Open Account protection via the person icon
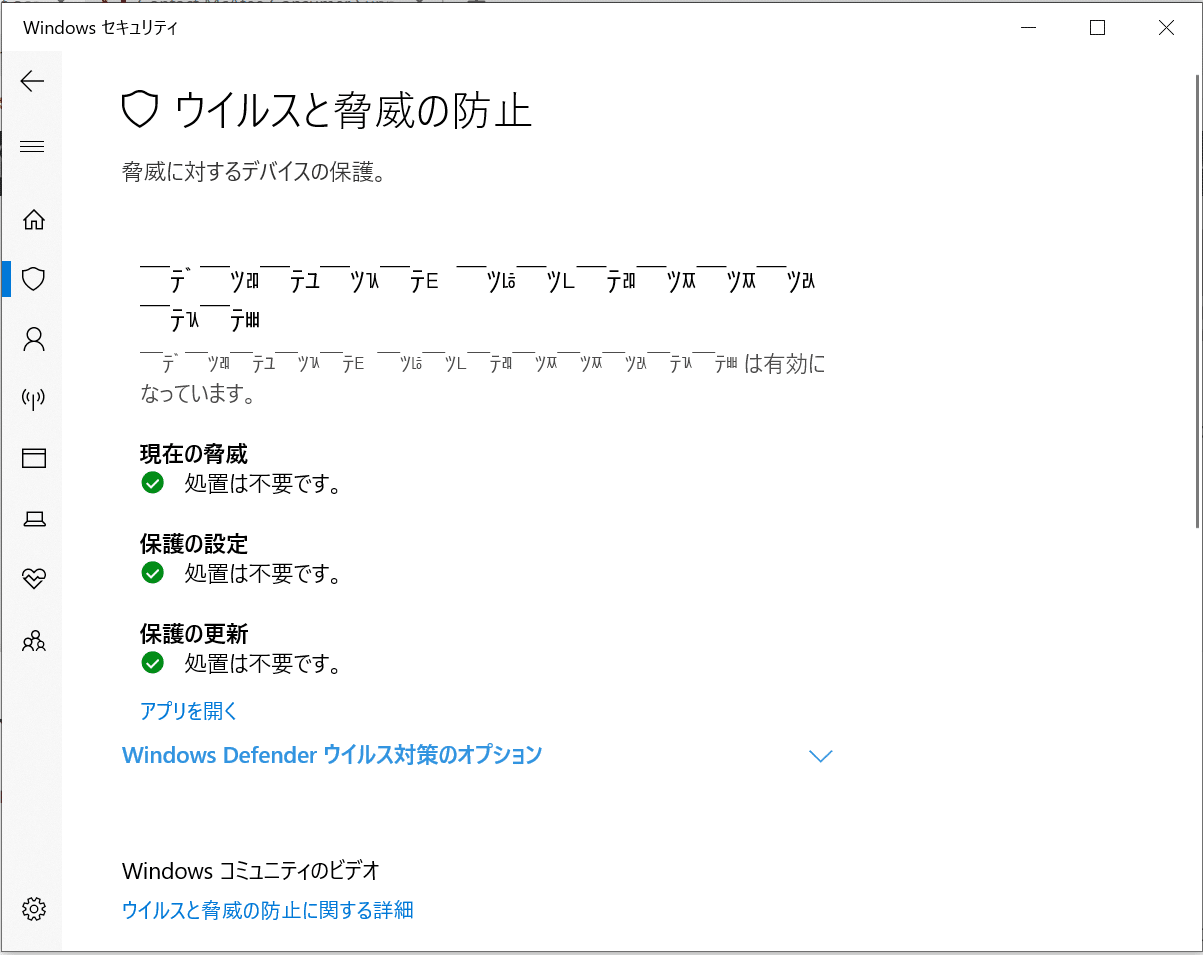Viewport: 1203px width, 955px height. [34, 340]
